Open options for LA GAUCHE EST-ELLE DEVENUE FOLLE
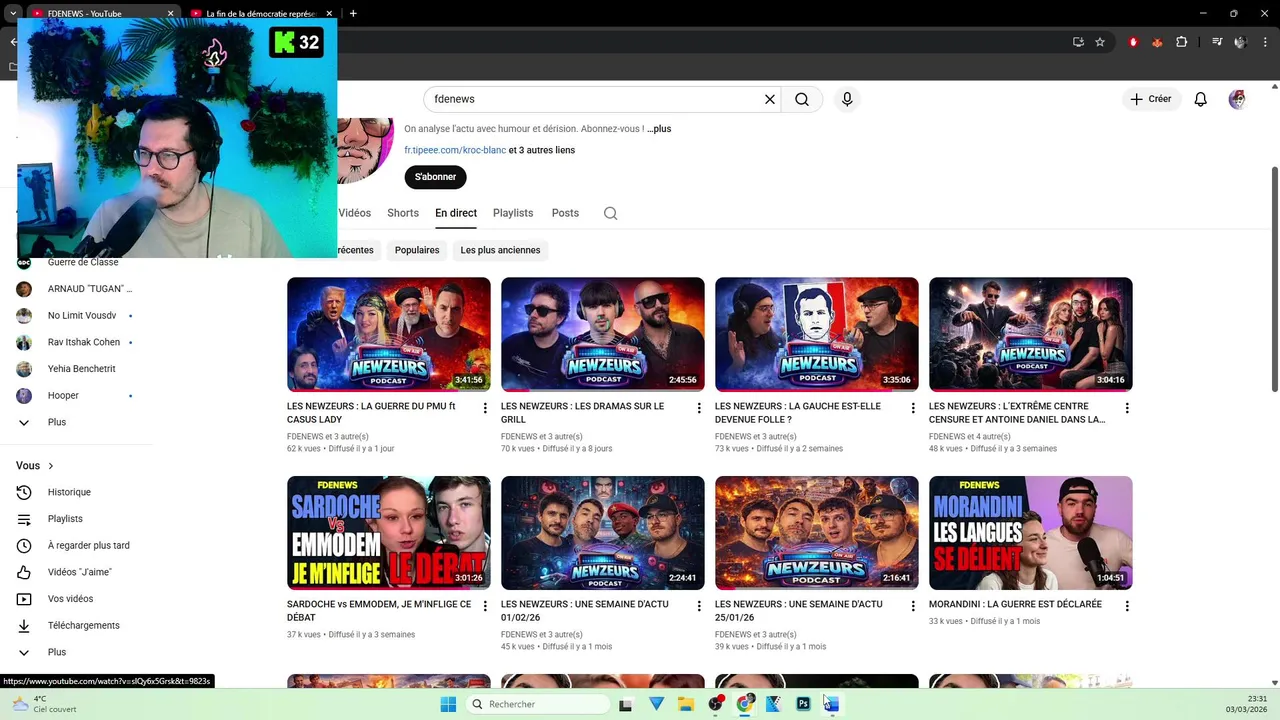The height and width of the screenshot is (720, 1280). [x=913, y=408]
